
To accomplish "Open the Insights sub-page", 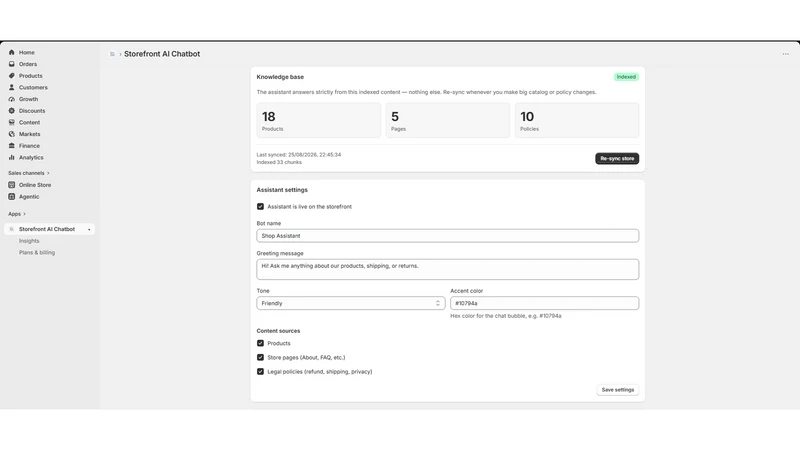I will 29,241.
